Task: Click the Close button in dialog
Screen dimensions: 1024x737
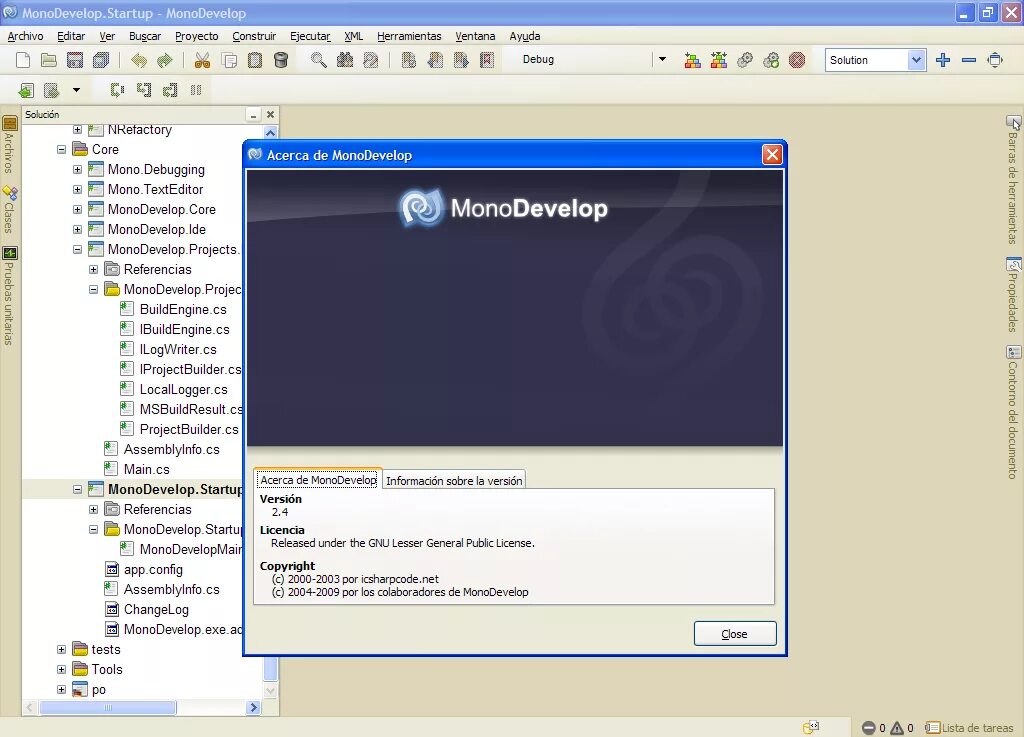Action: [735, 634]
